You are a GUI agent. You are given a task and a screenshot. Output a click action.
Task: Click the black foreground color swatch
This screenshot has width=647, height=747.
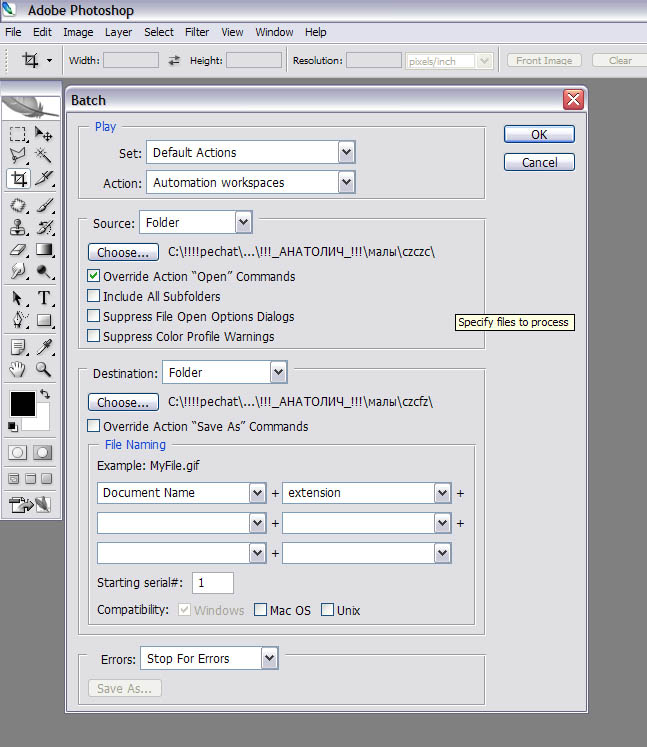(22, 404)
